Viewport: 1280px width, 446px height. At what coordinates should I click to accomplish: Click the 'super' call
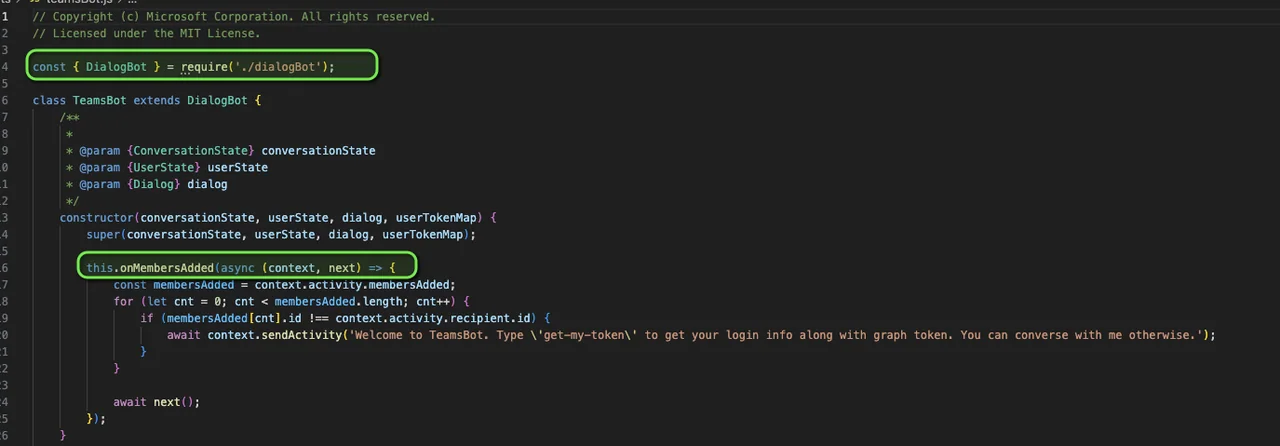click(x=103, y=234)
